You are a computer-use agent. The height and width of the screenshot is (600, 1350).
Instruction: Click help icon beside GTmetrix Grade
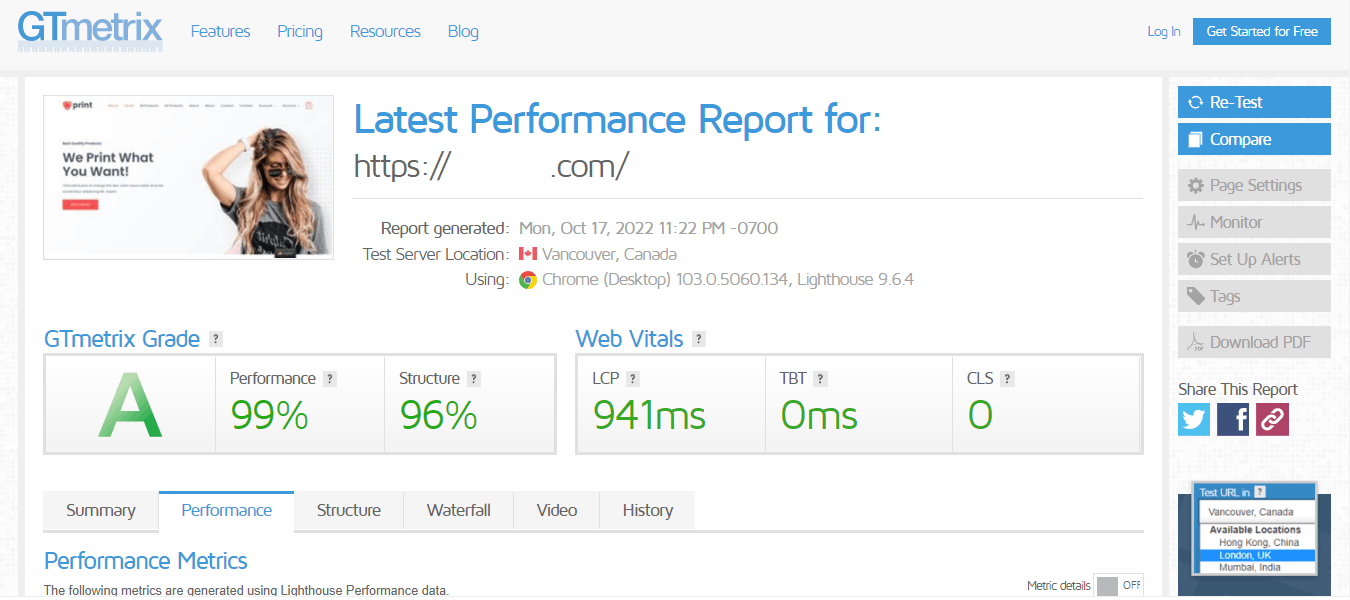coord(216,339)
